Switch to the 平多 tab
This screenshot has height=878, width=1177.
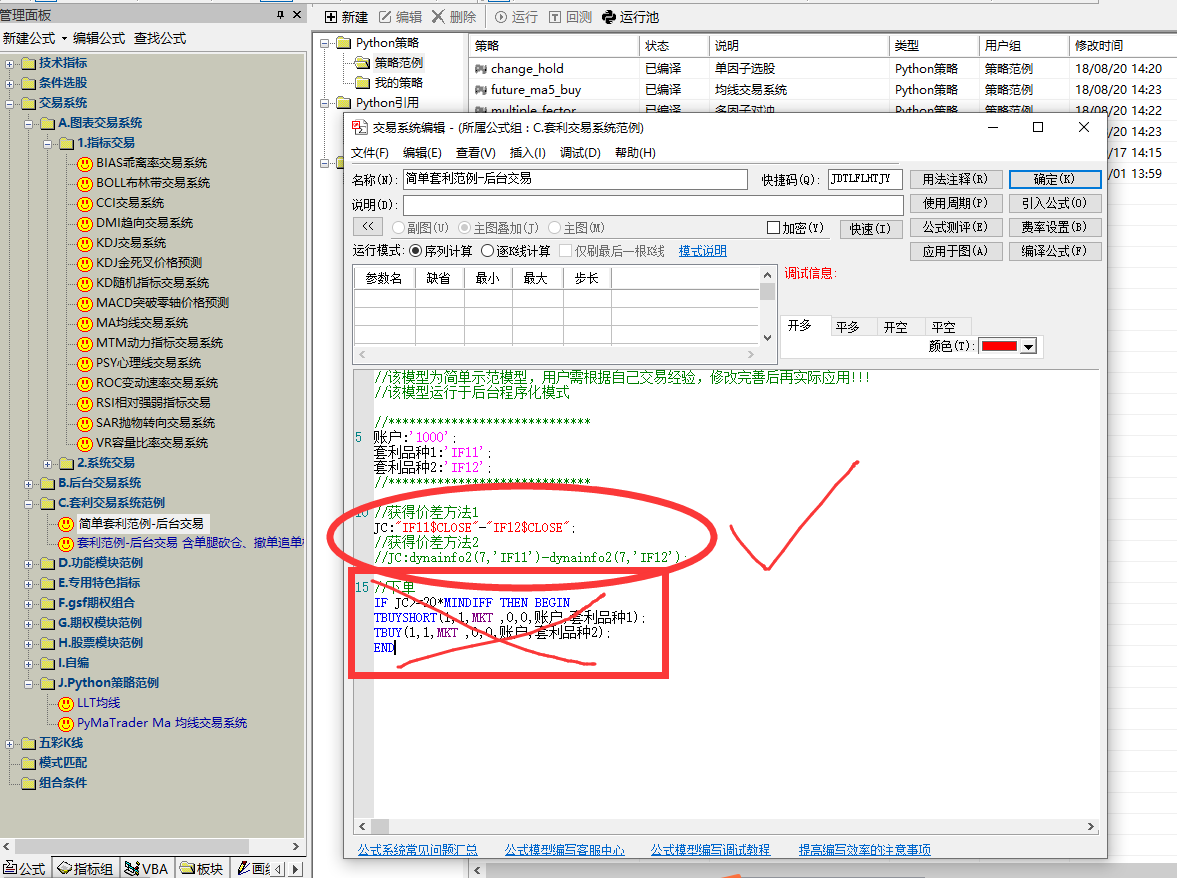click(x=848, y=327)
